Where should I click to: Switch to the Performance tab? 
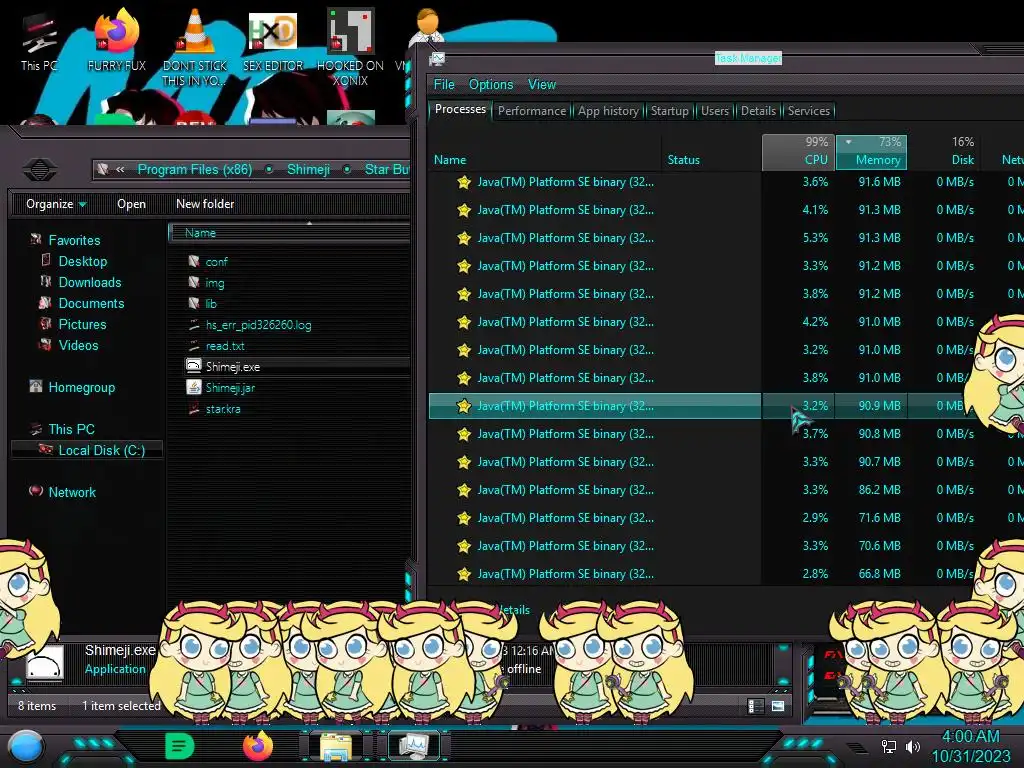[532, 111]
